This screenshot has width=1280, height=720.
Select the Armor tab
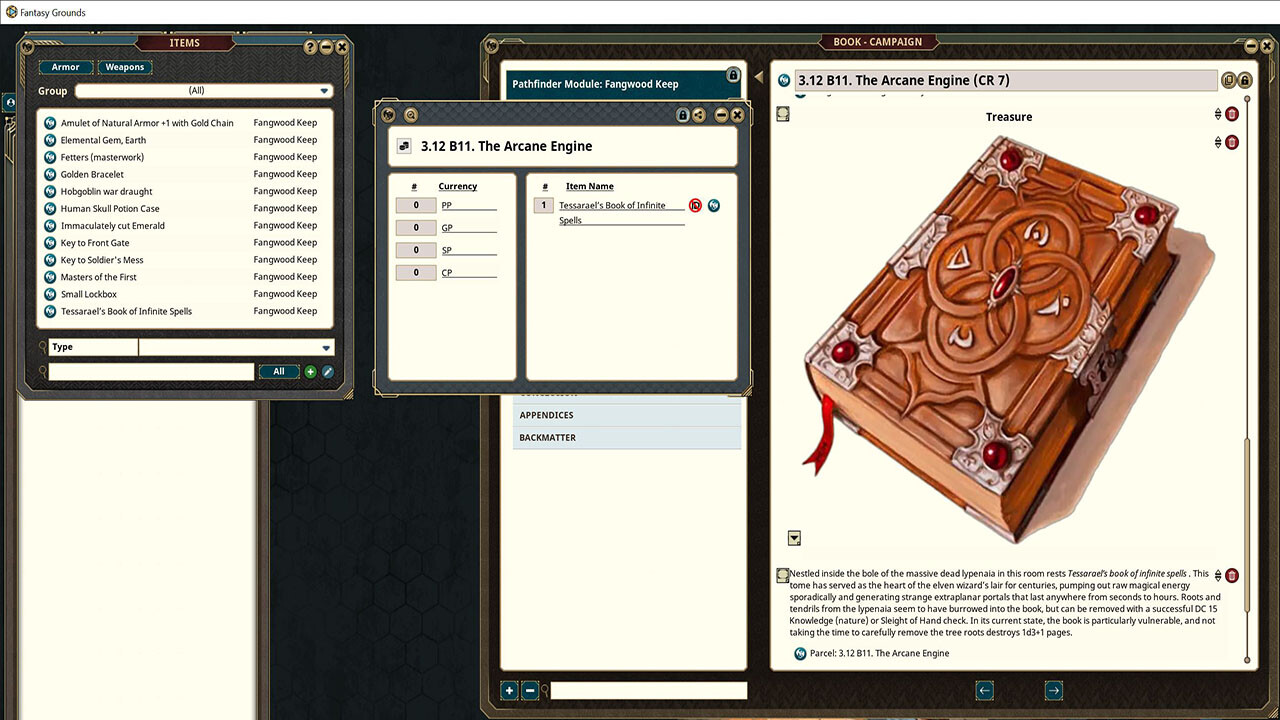click(66, 67)
